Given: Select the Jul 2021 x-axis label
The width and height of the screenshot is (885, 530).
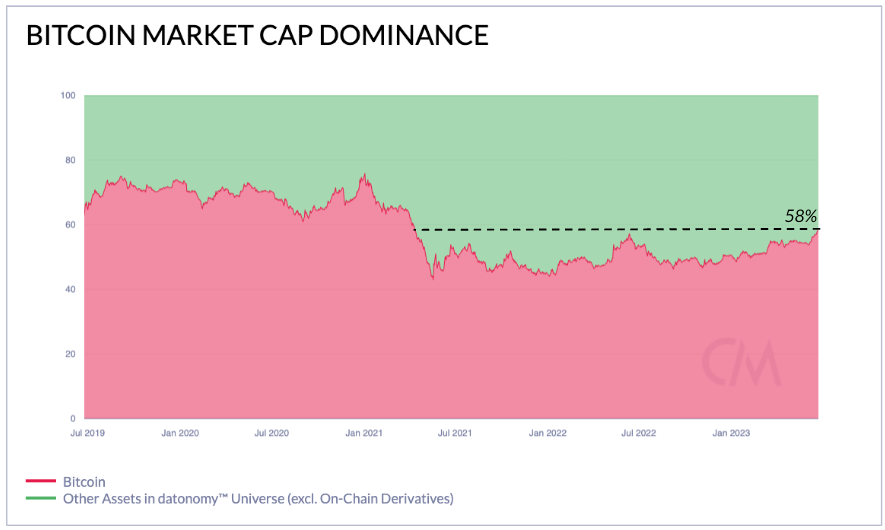Looking at the screenshot, I should pos(455,433).
